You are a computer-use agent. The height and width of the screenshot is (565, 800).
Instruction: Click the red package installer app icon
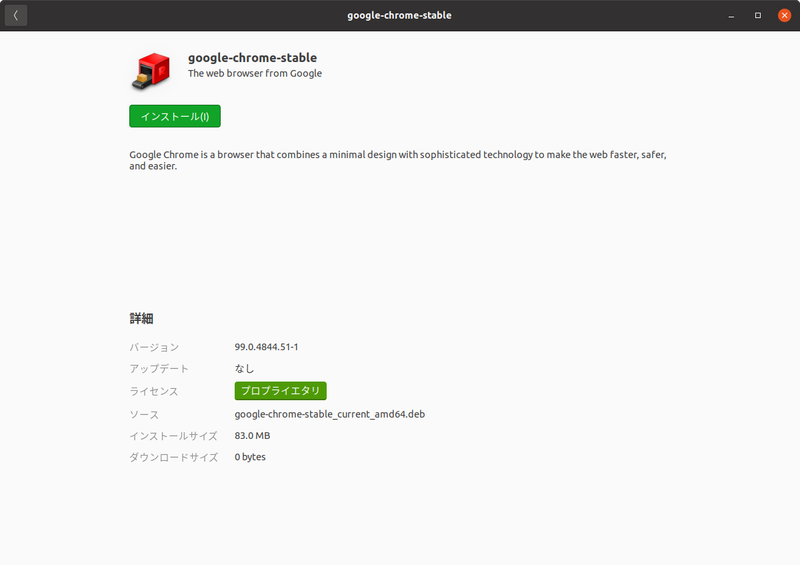click(151, 70)
